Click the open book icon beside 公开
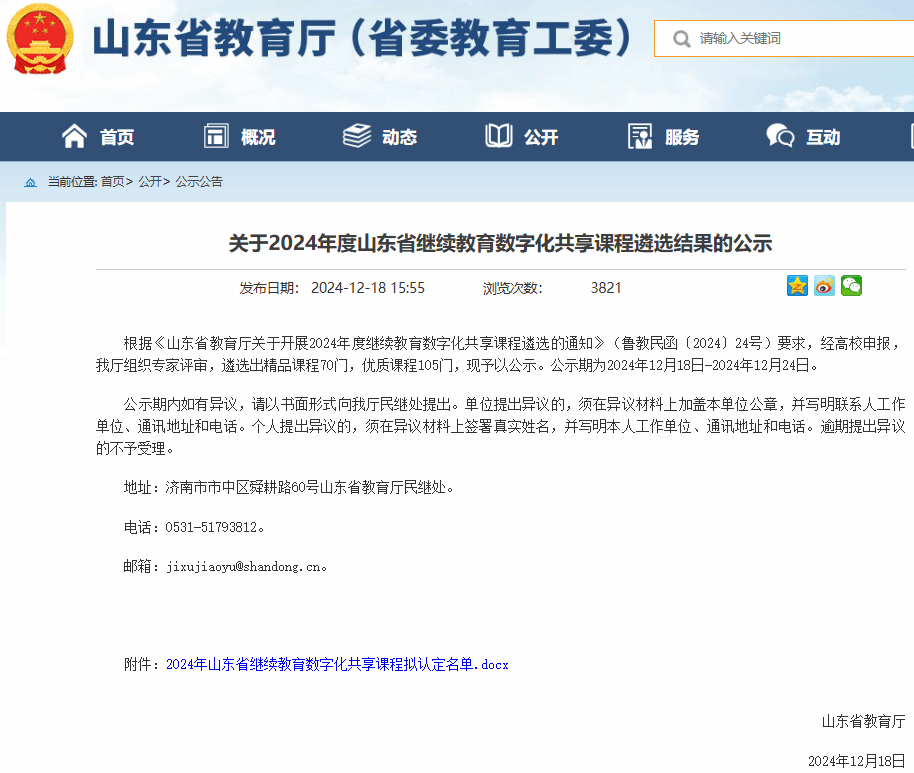 (x=498, y=136)
